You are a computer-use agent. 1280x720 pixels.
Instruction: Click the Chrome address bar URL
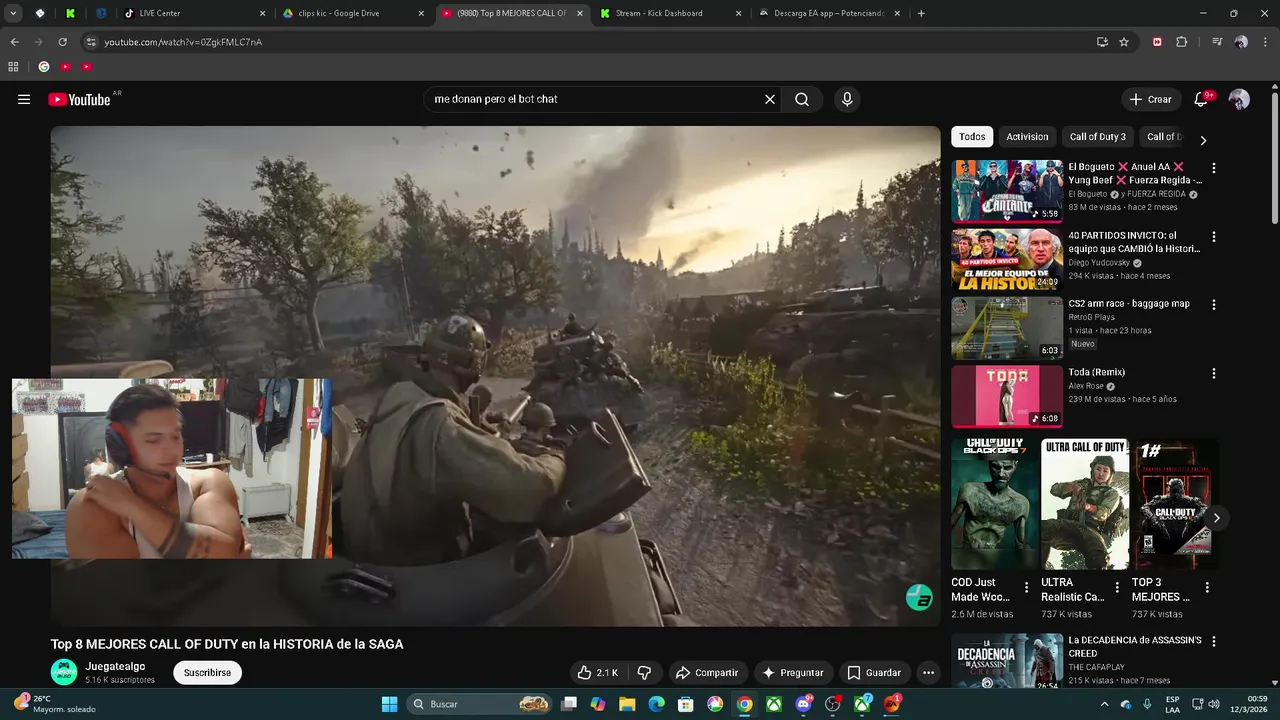pos(183,42)
